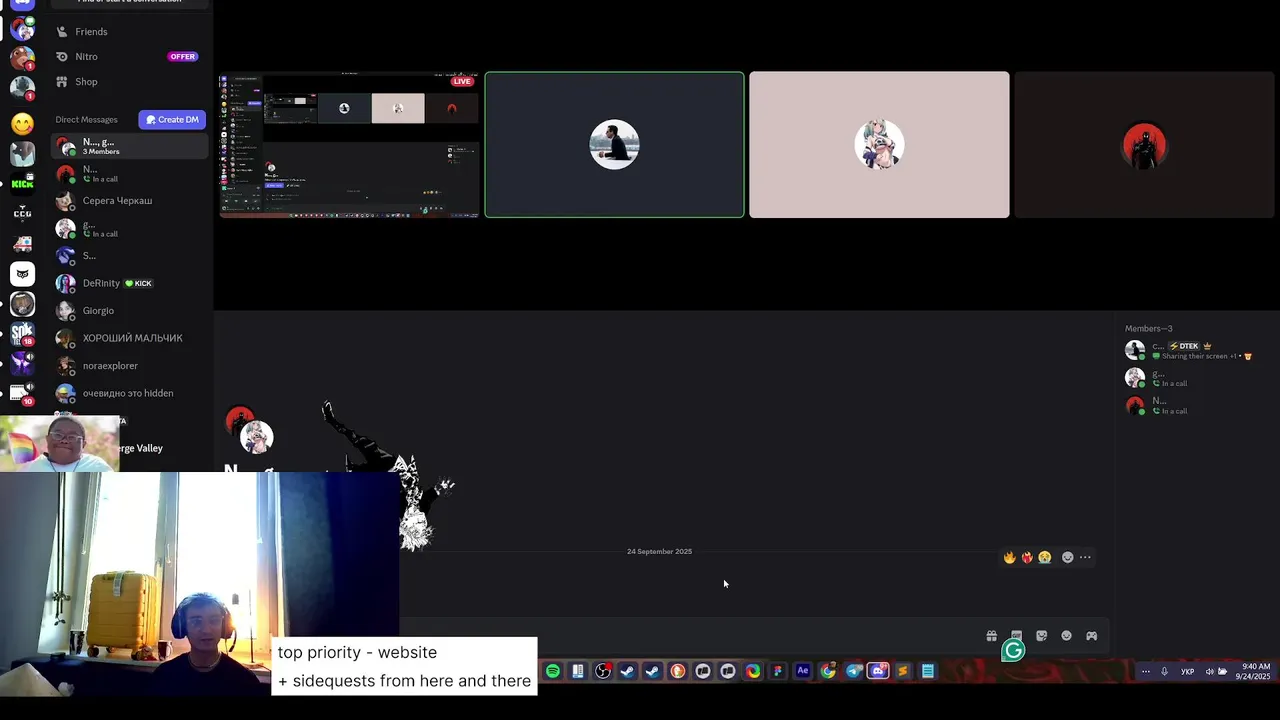
Task: Switch the УКР keyboard language
Action: coord(1188,672)
